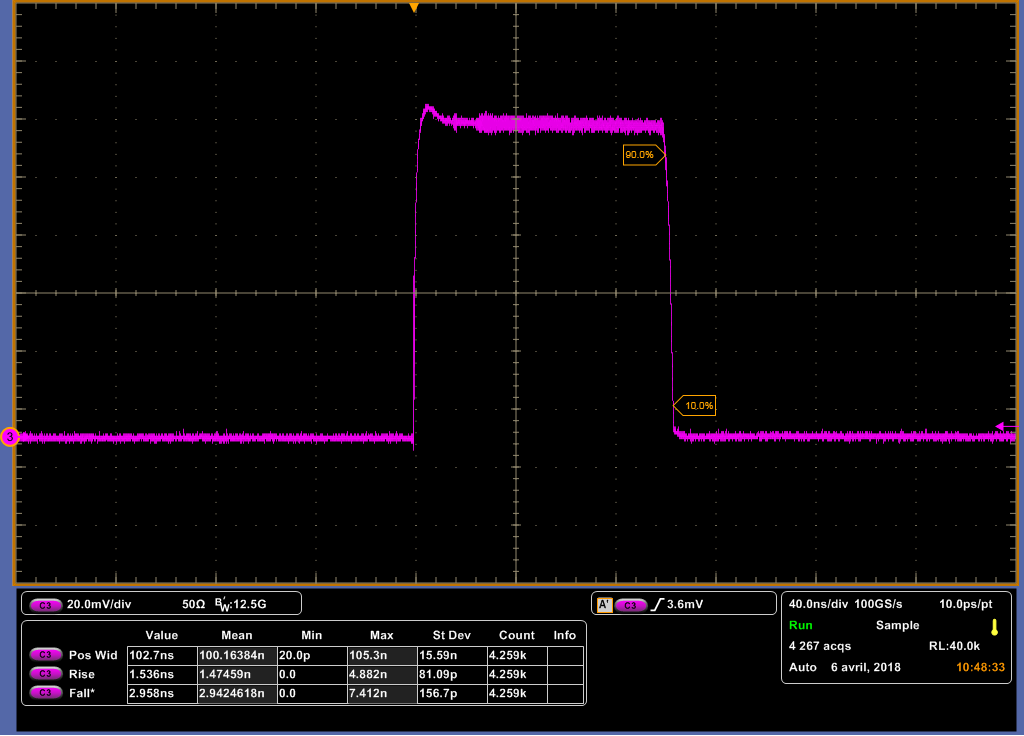The image size is (1024, 736).
Task: Select the Sample acquisition mode label
Action: [x=897, y=625]
